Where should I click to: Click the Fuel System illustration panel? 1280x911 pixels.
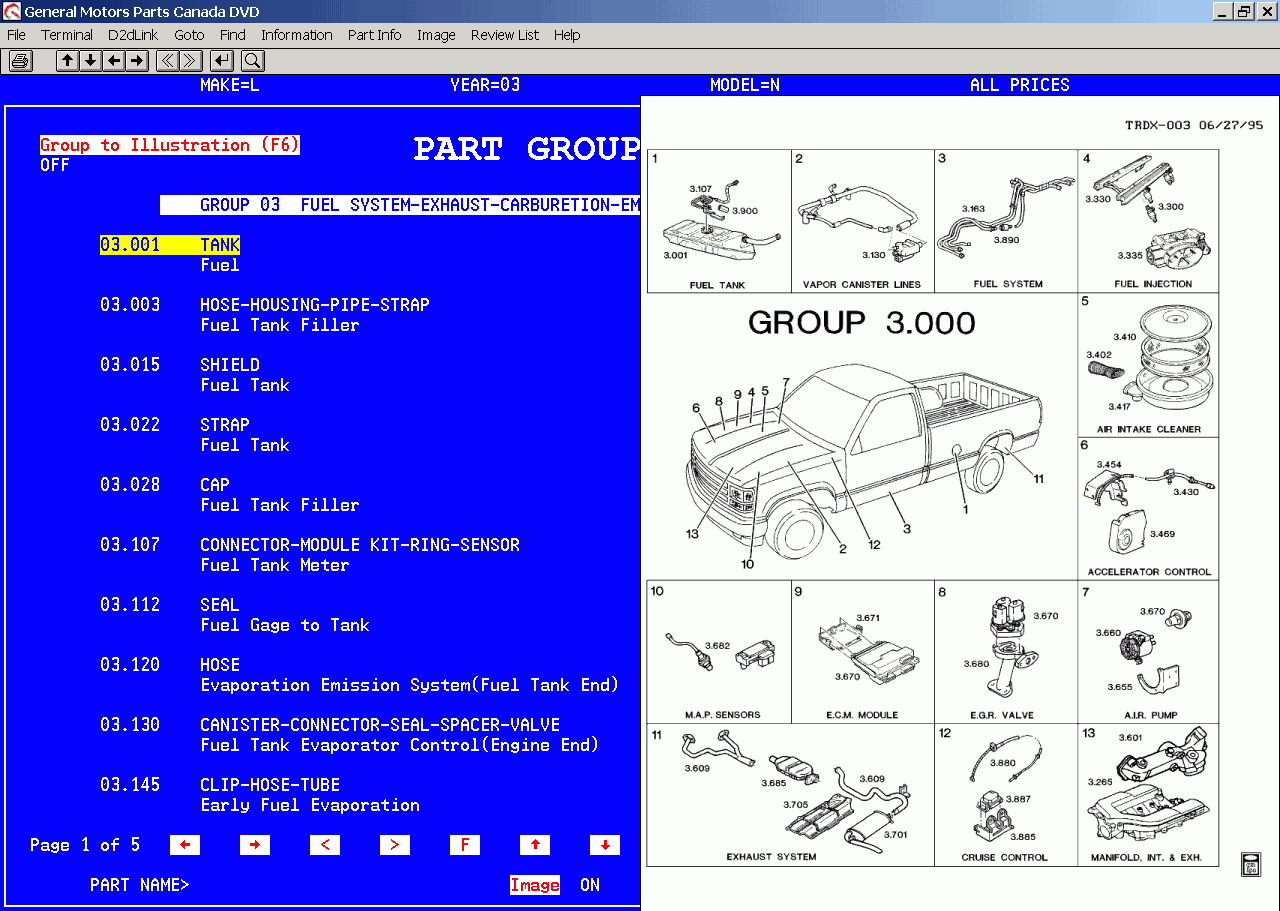coord(1006,221)
